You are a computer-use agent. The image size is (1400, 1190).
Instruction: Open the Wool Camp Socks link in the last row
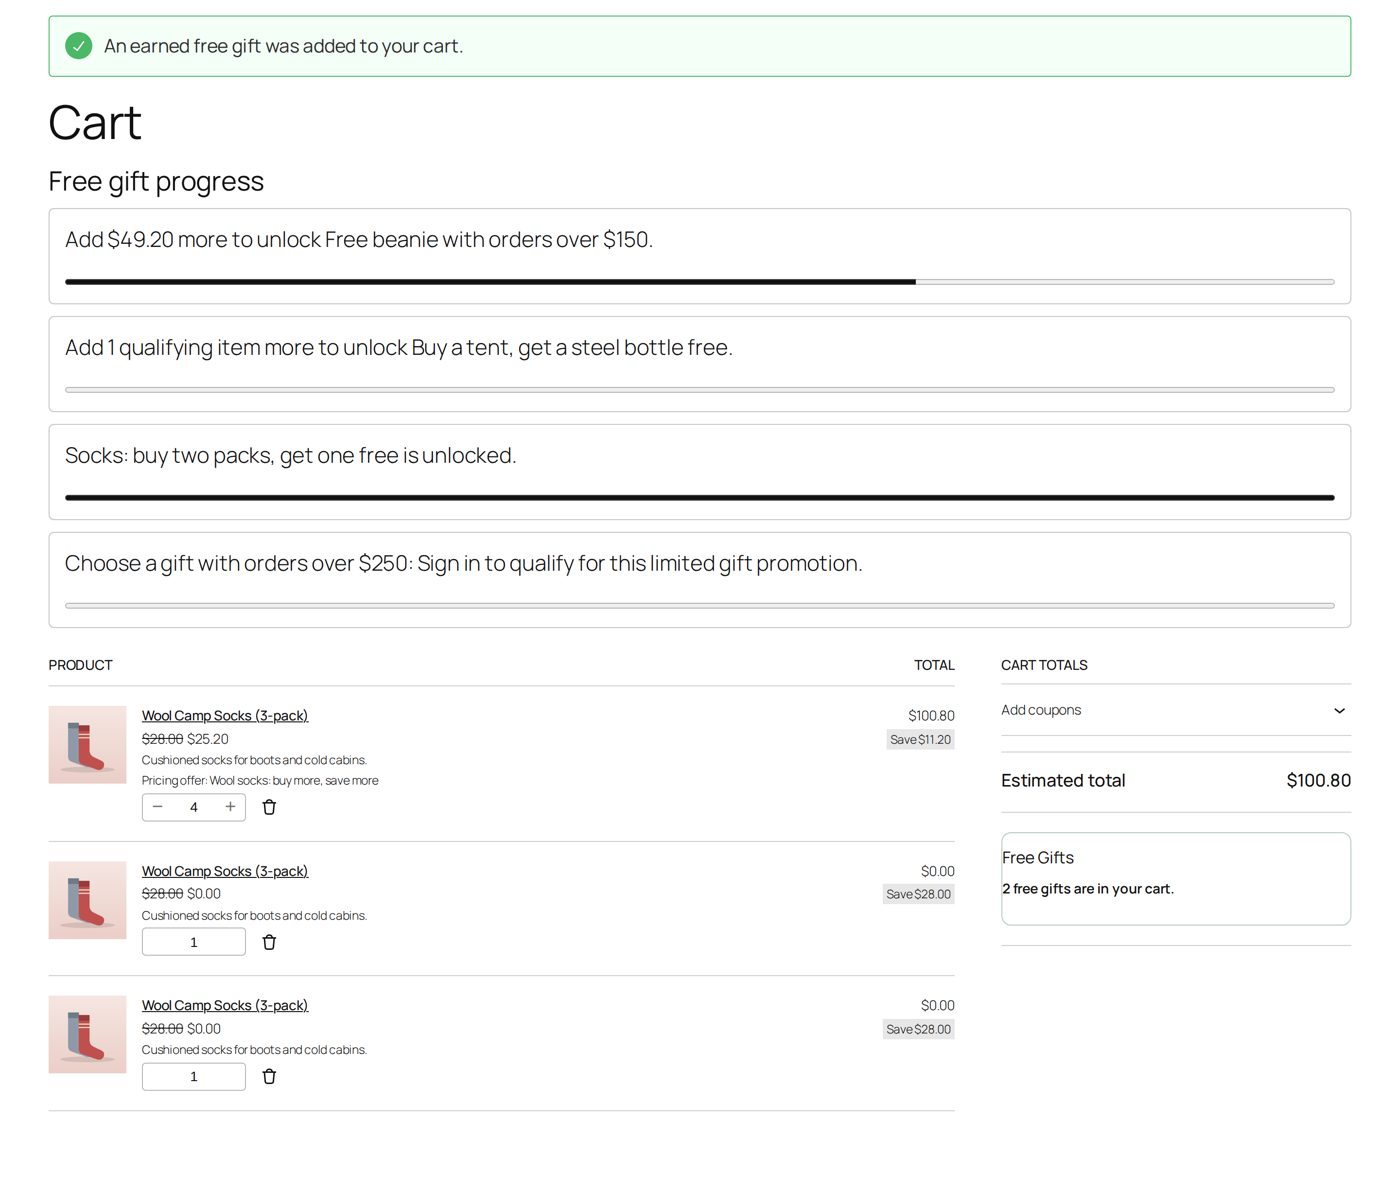point(225,1006)
